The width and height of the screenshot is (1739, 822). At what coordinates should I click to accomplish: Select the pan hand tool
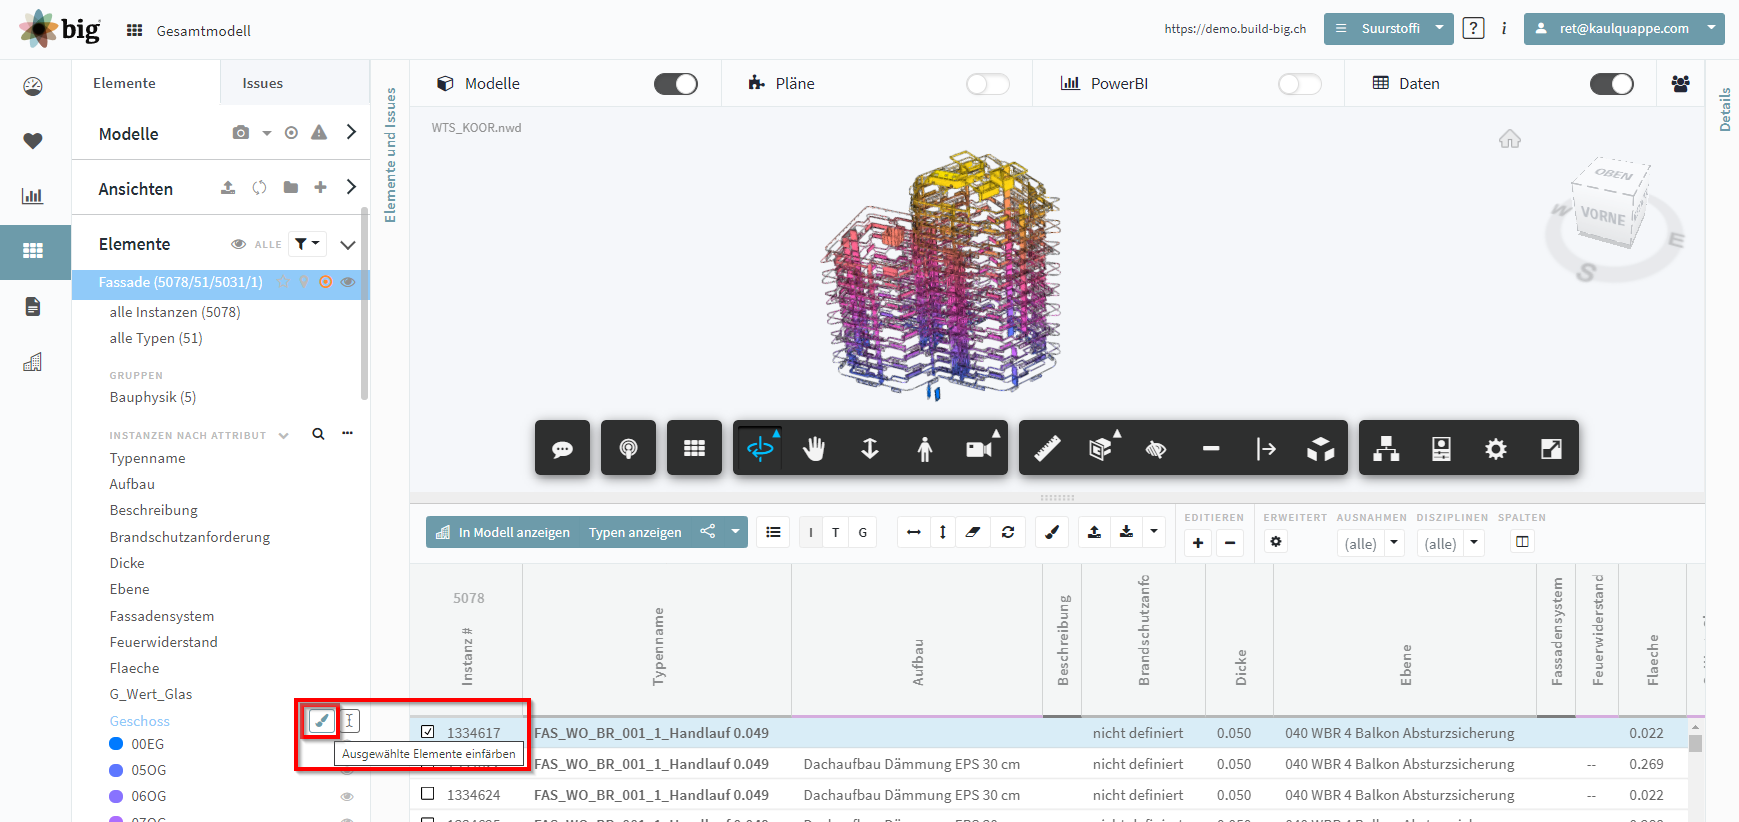click(x=814, y=449)
